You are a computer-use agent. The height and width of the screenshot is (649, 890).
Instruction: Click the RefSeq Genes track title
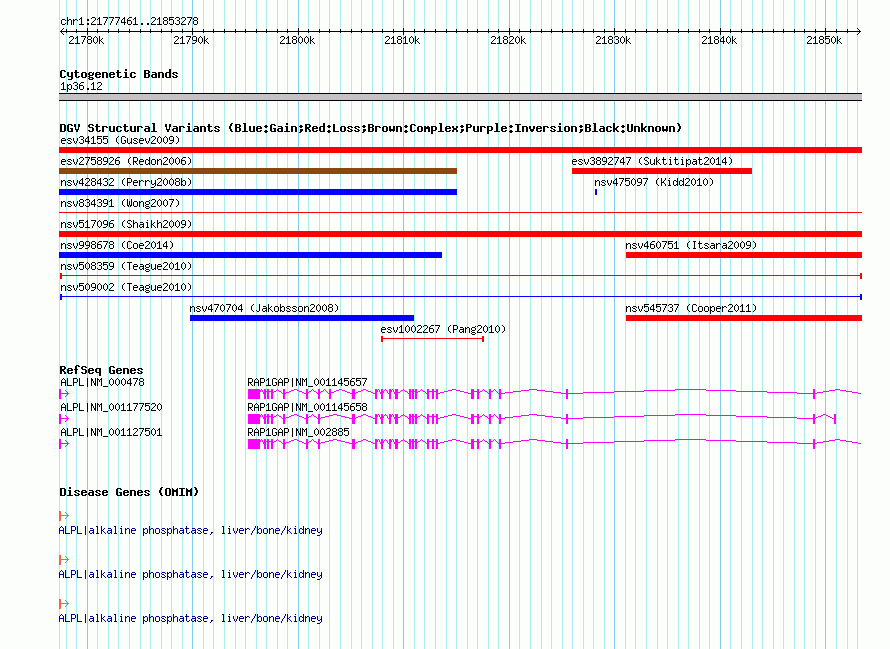tap(101, 370)
